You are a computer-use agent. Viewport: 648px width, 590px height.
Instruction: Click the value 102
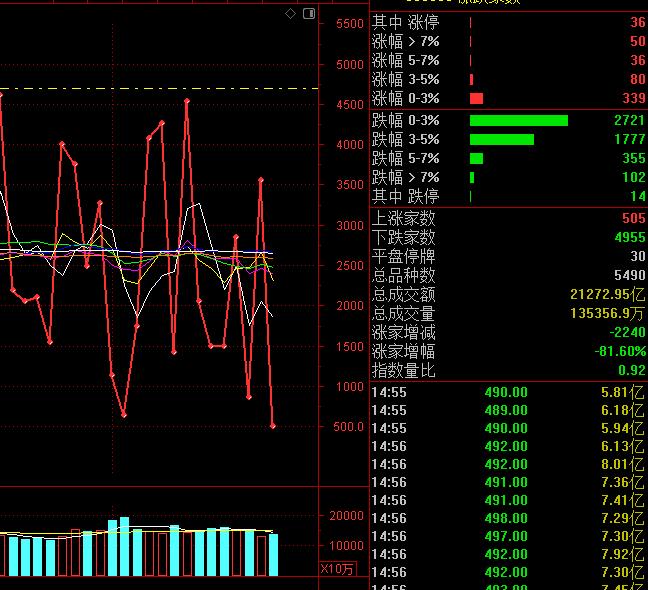634,177
